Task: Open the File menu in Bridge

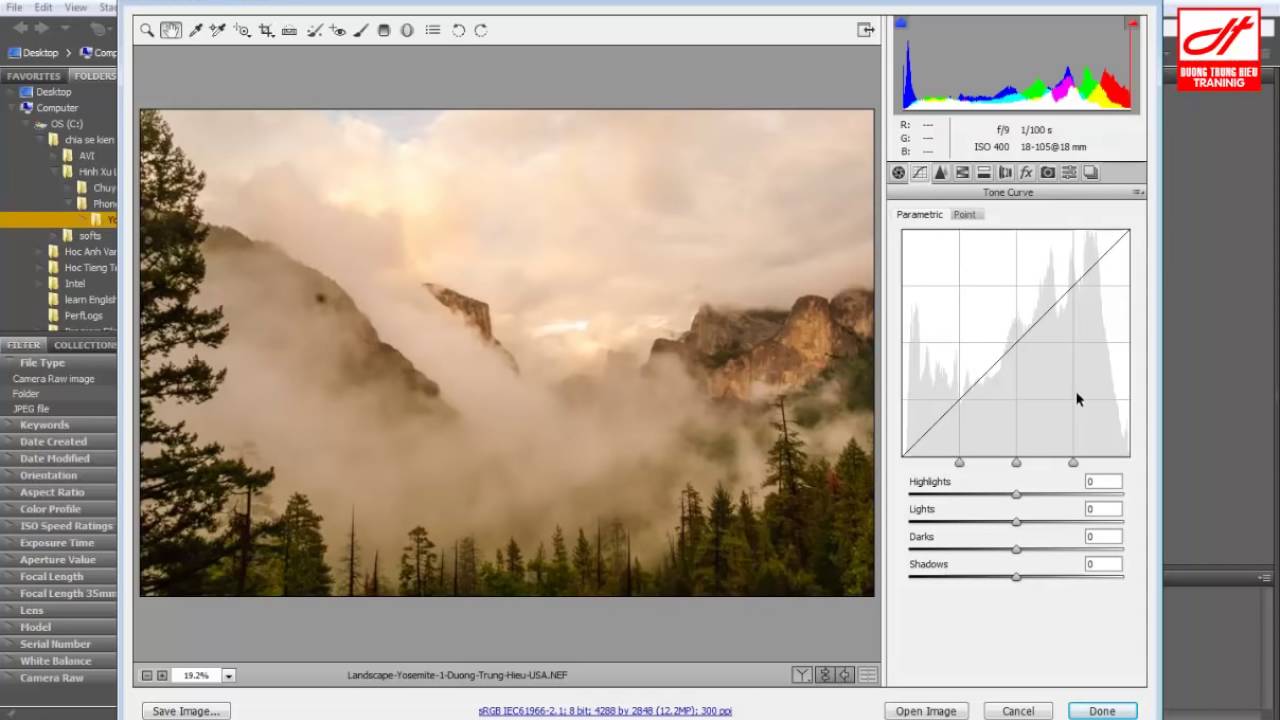Action: click(14, 7)
